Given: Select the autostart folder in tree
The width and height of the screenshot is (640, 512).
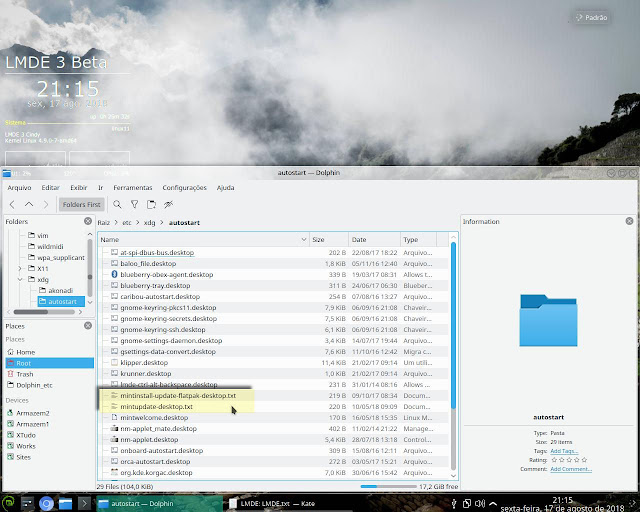Looking at the screenshot, I should point(61,302).
